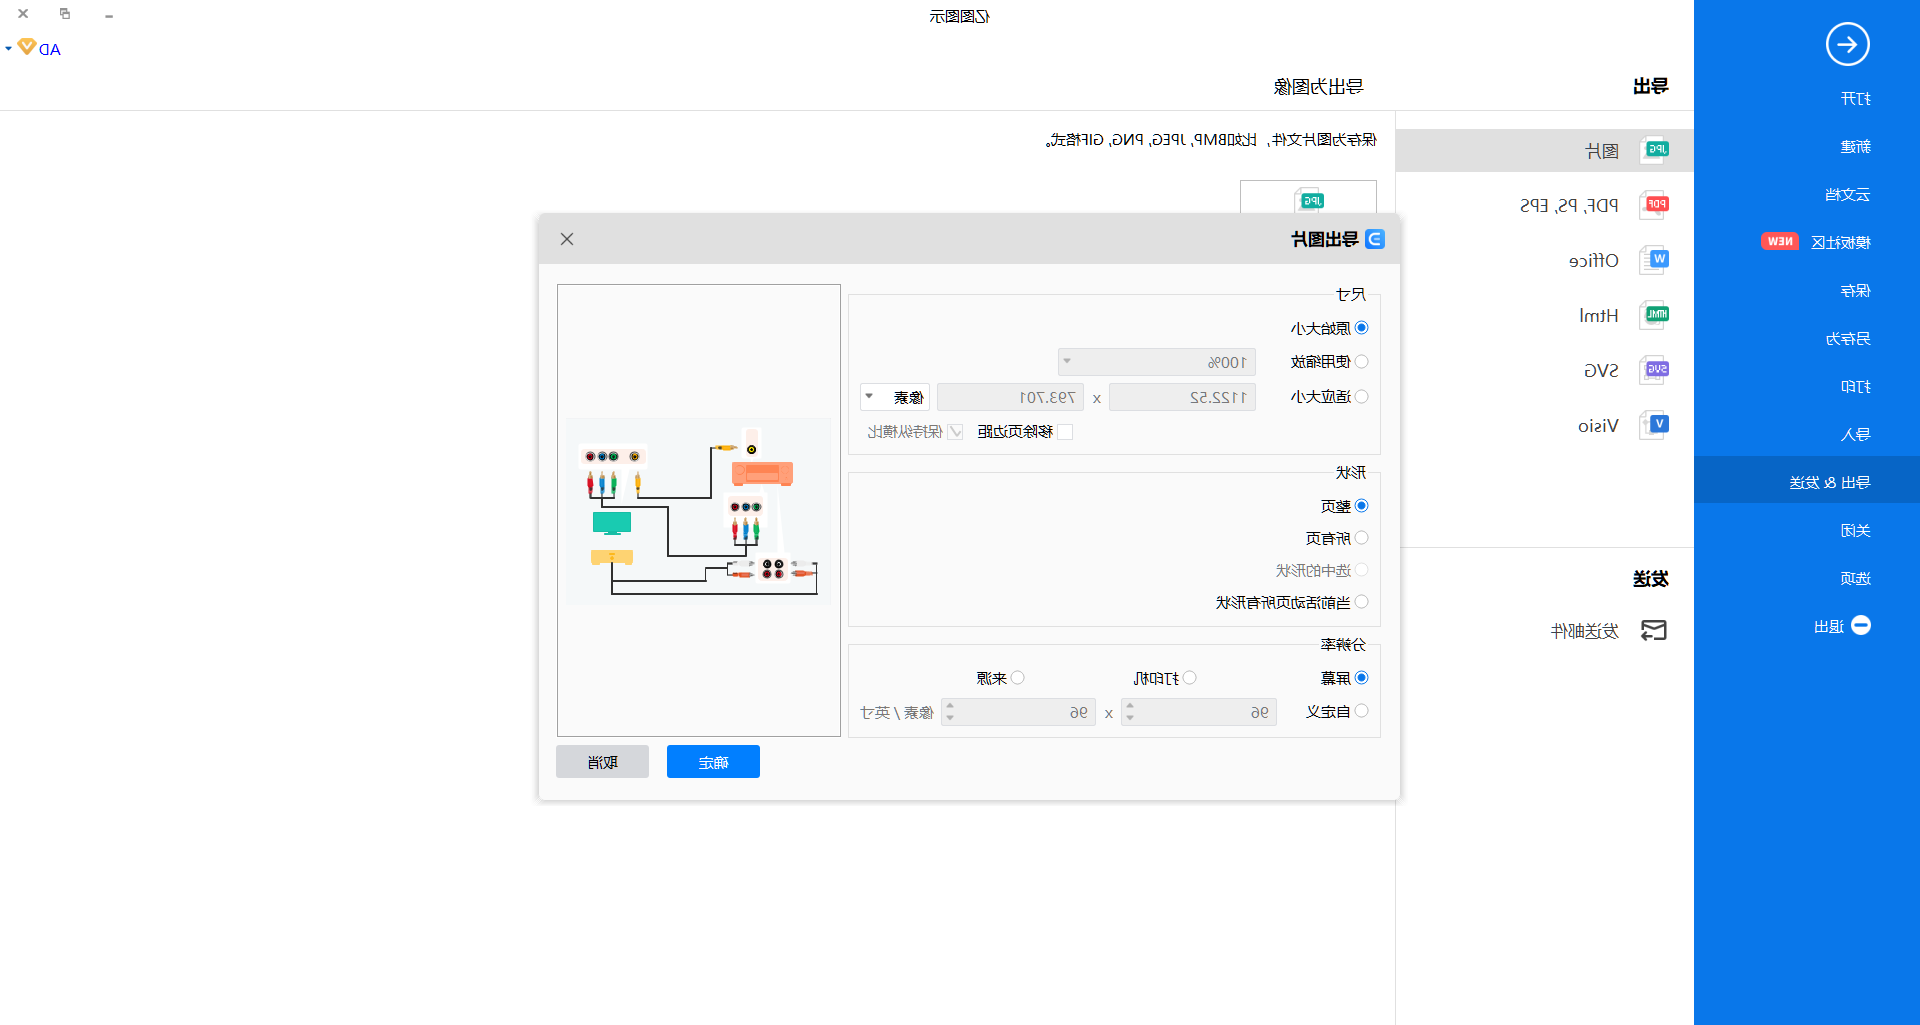The image size is (1920, 1025).
Task: Select the Office Word export icon
Action: point(1655,260)
